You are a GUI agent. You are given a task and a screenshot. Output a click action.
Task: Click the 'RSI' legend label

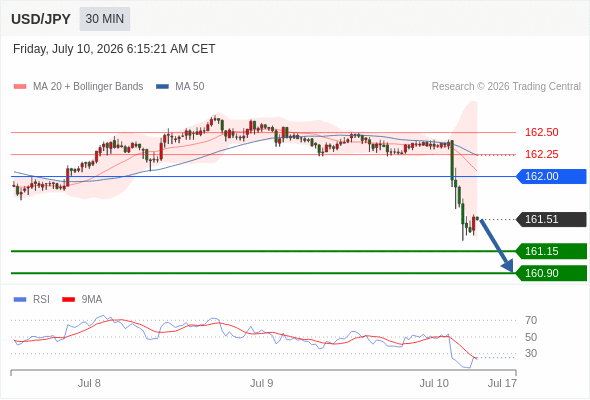41,300
